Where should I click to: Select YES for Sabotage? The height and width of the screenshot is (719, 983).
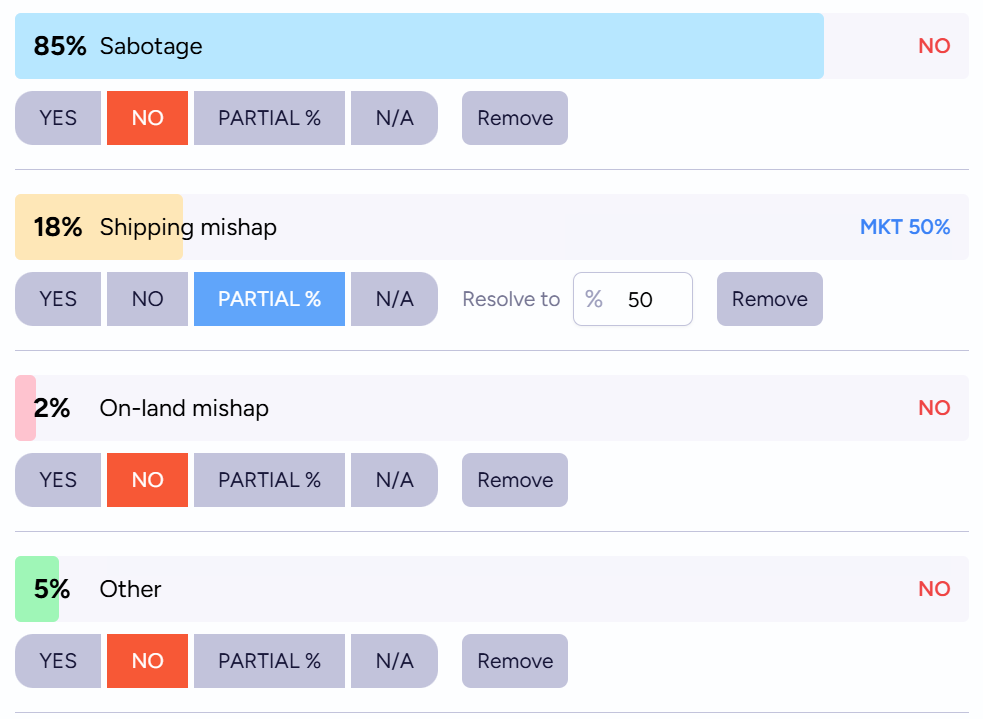[x=58, y=118]
